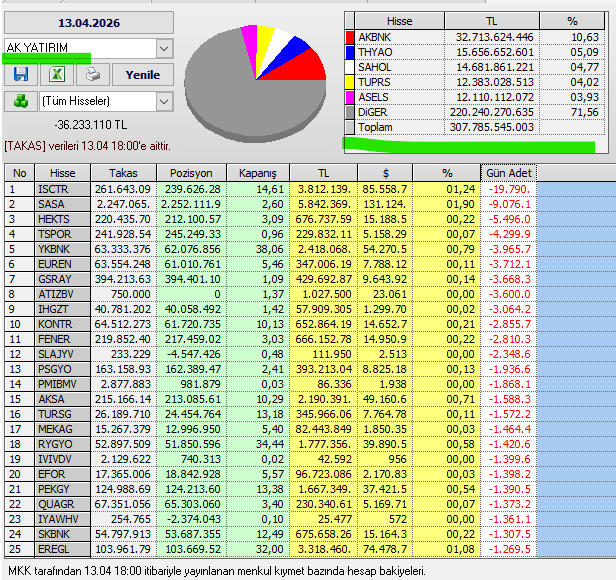
Task: Click the (Tüm Hisseler) combo box field
Action: [x=106, y=102]
